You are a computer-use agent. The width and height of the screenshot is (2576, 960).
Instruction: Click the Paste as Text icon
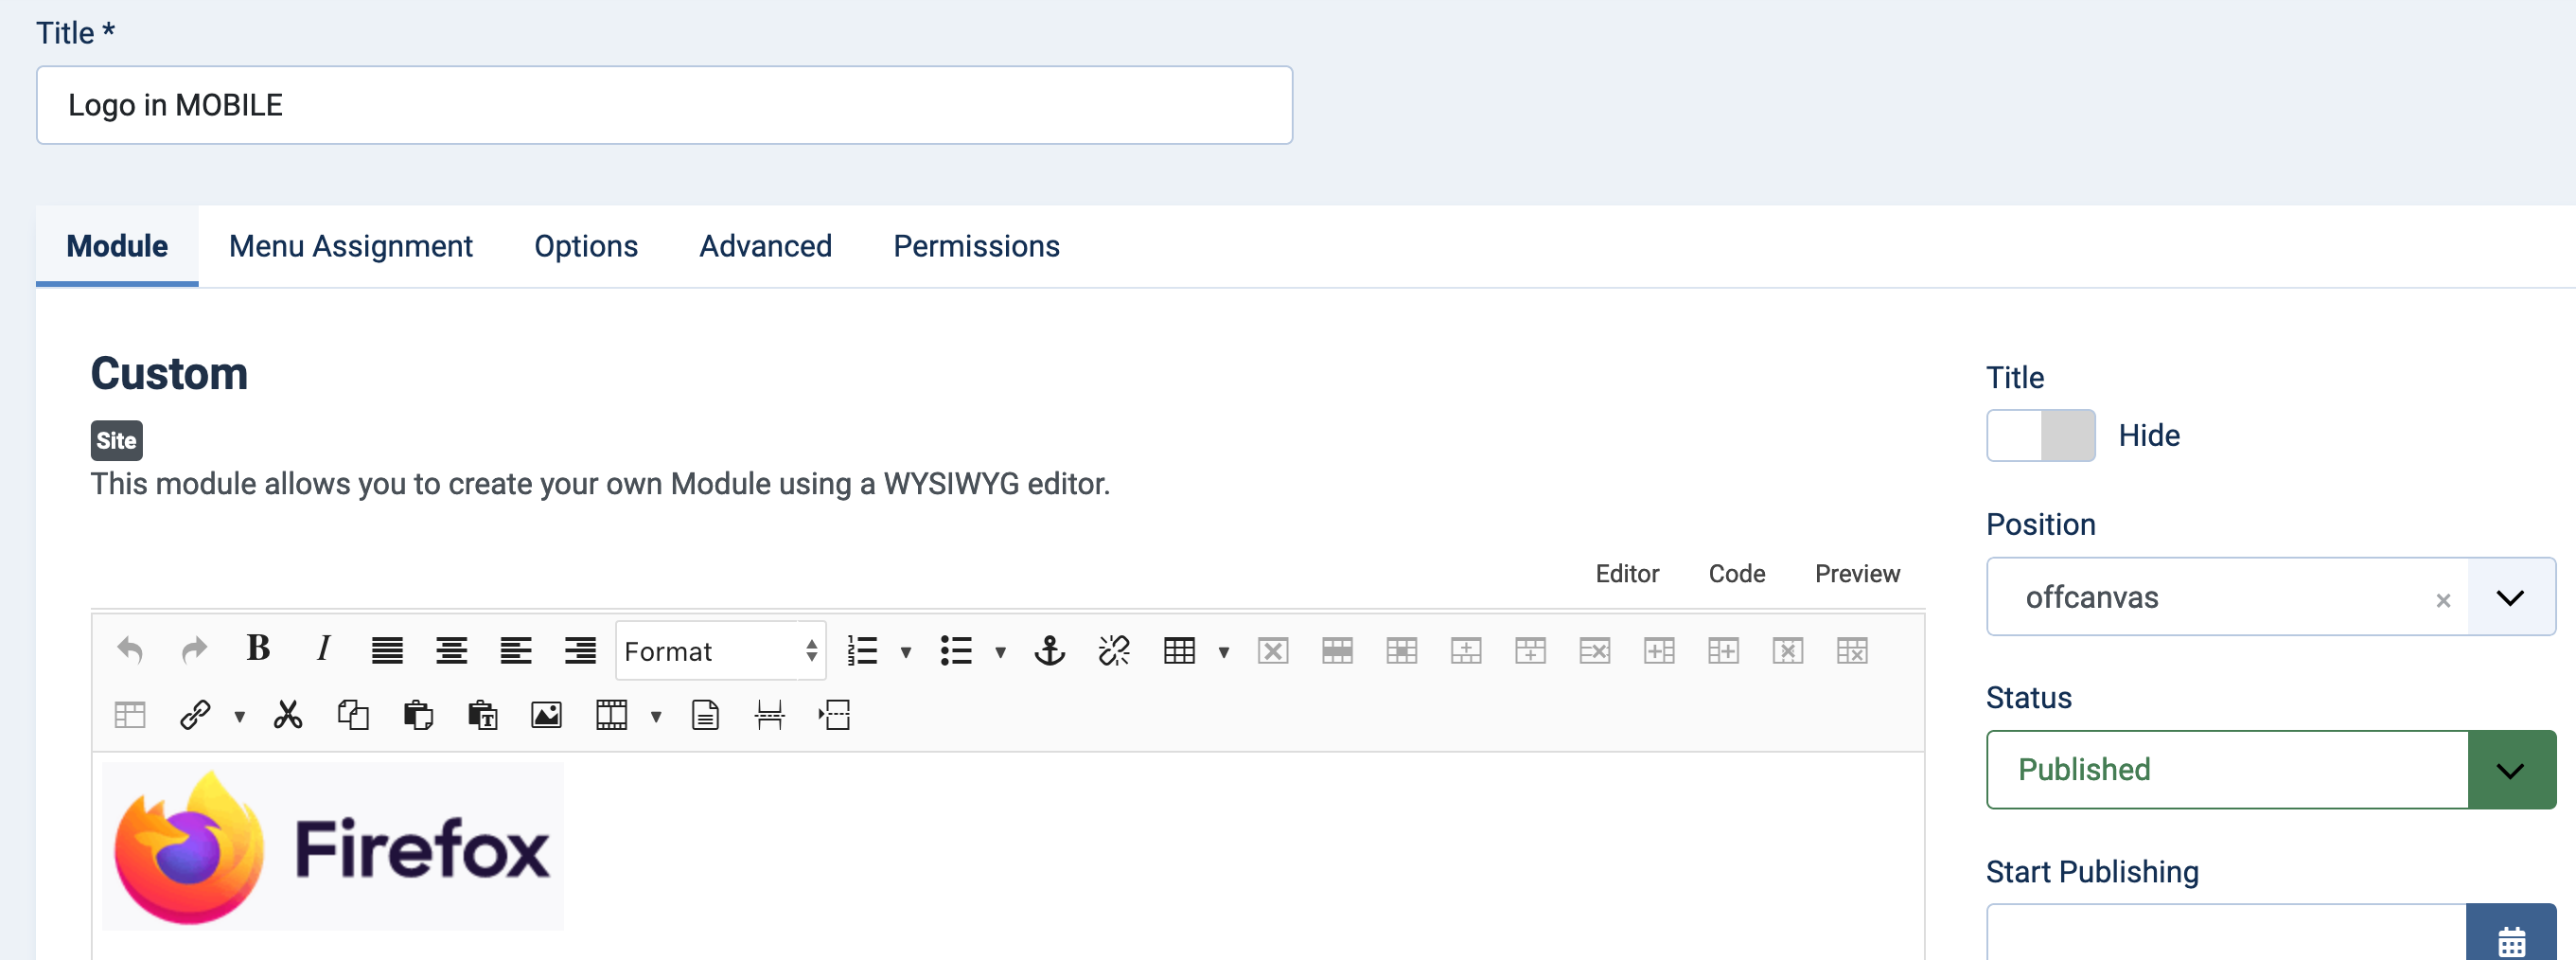[x=482, y=714]
